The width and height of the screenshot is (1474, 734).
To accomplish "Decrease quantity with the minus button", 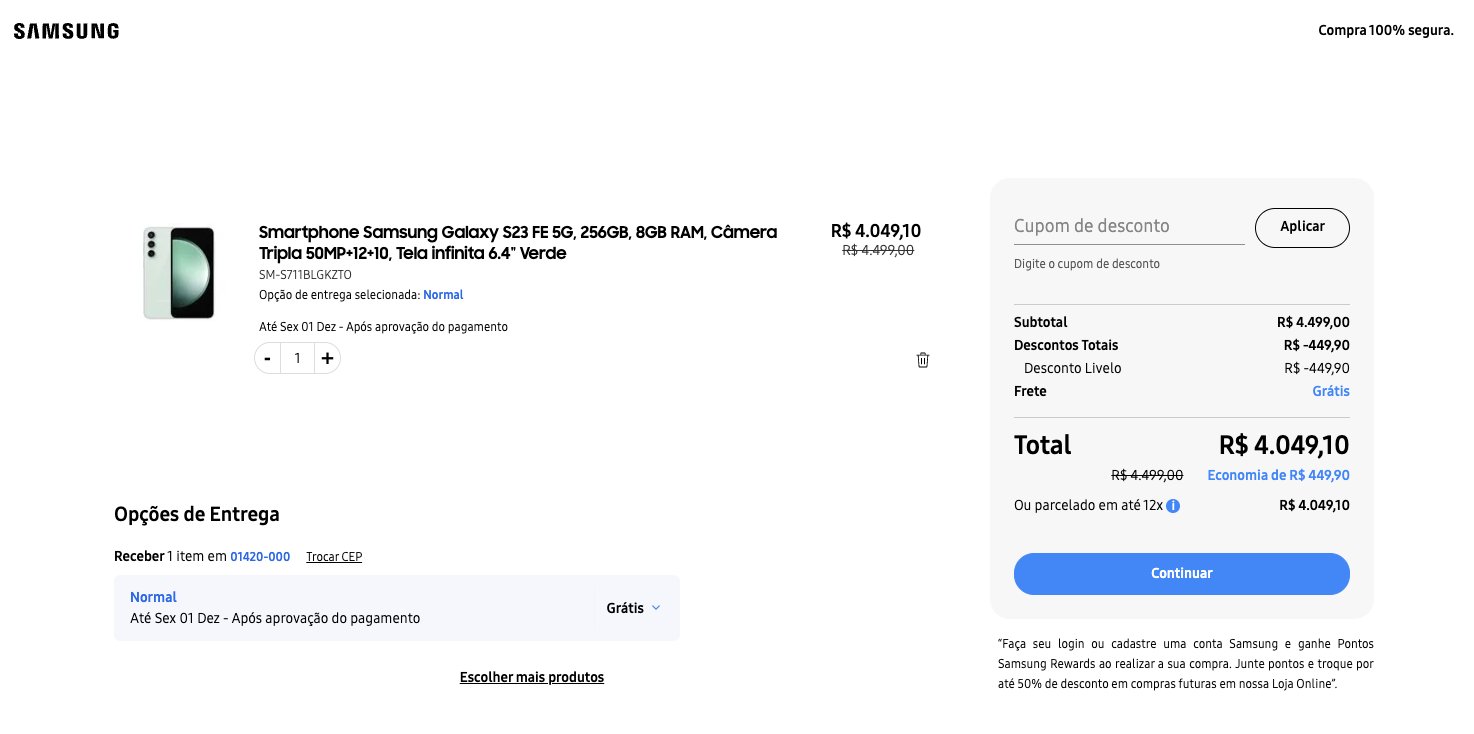I will tap(267, 358).
